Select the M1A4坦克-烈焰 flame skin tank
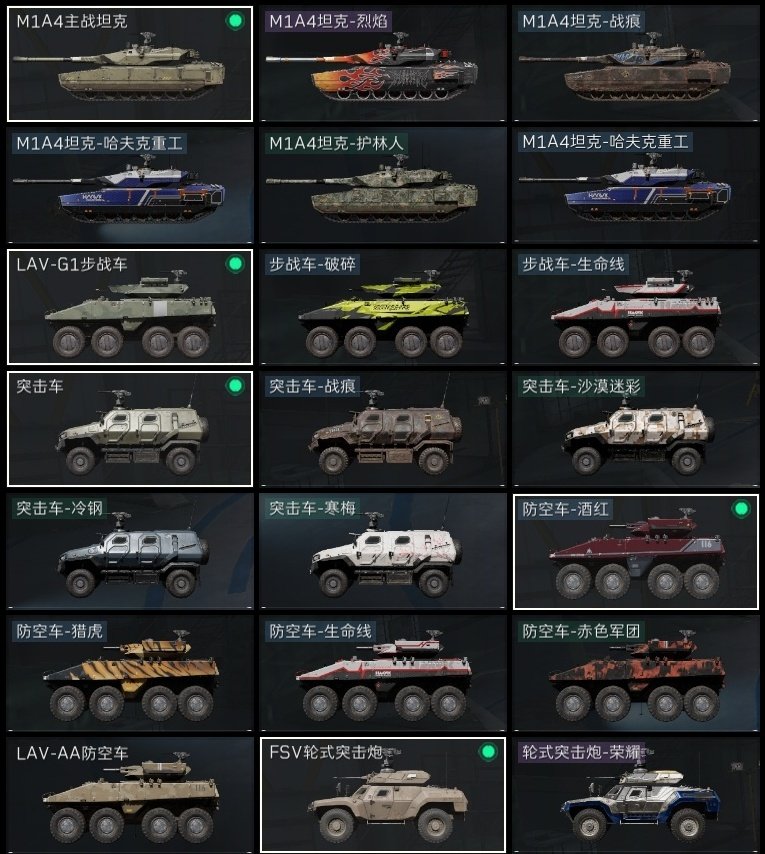This screenshot has height=854, width=765. coord(383,64)
